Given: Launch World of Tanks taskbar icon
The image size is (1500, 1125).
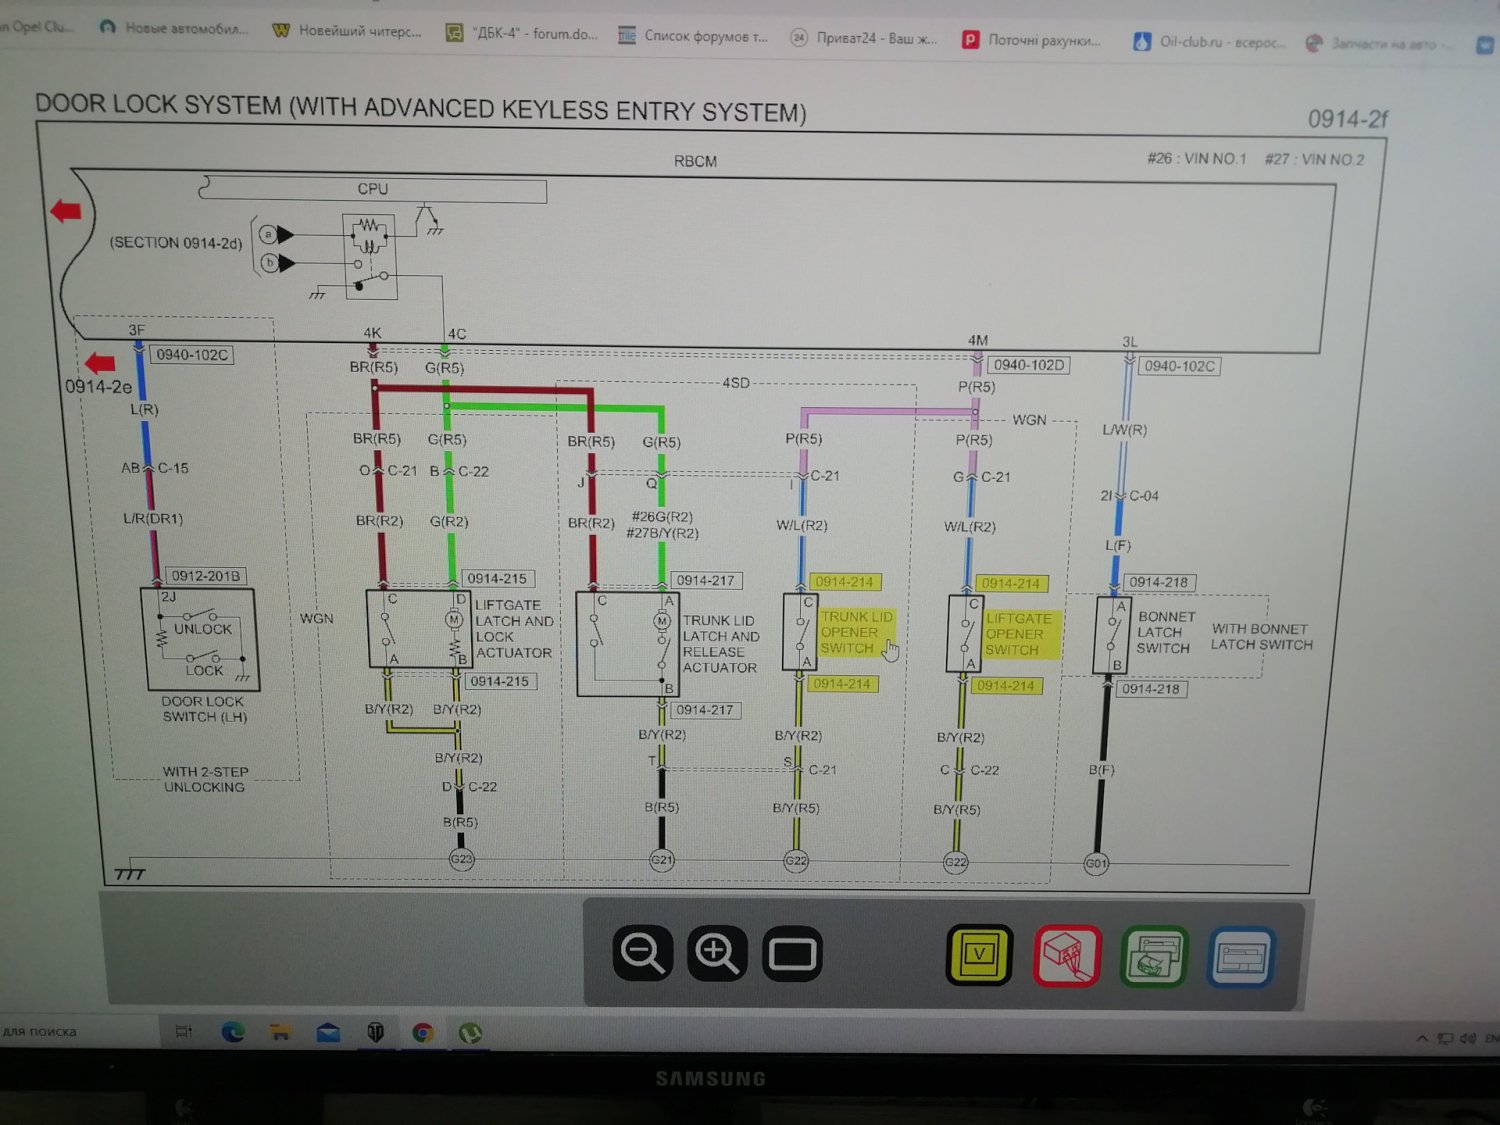Looking at the screenshot, I should click(x=375, y=1032).
